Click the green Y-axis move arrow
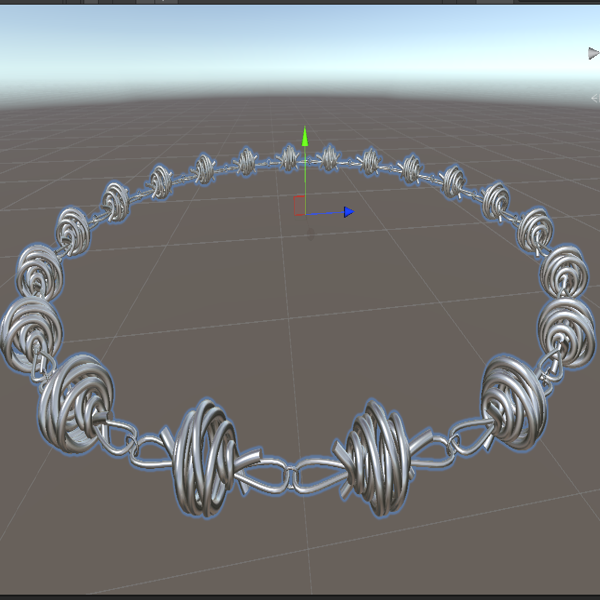This screenshot has width=600, height=600. pos(305,137)
